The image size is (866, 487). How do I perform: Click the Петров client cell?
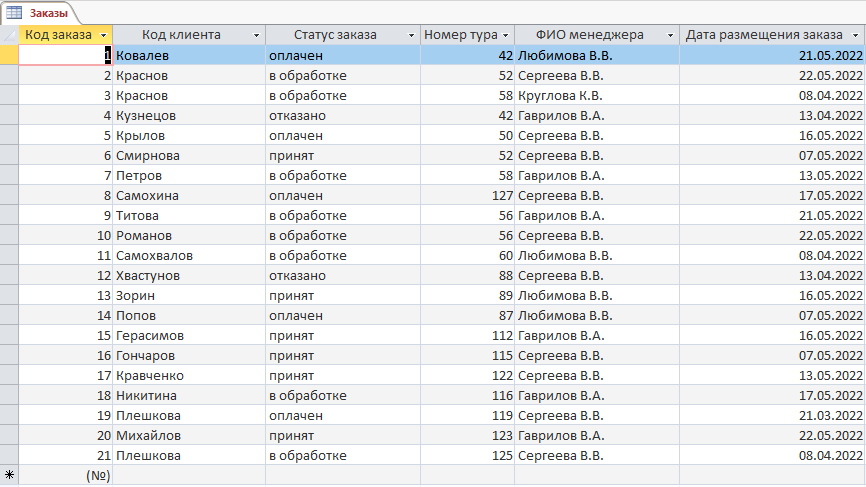[189, 176]
